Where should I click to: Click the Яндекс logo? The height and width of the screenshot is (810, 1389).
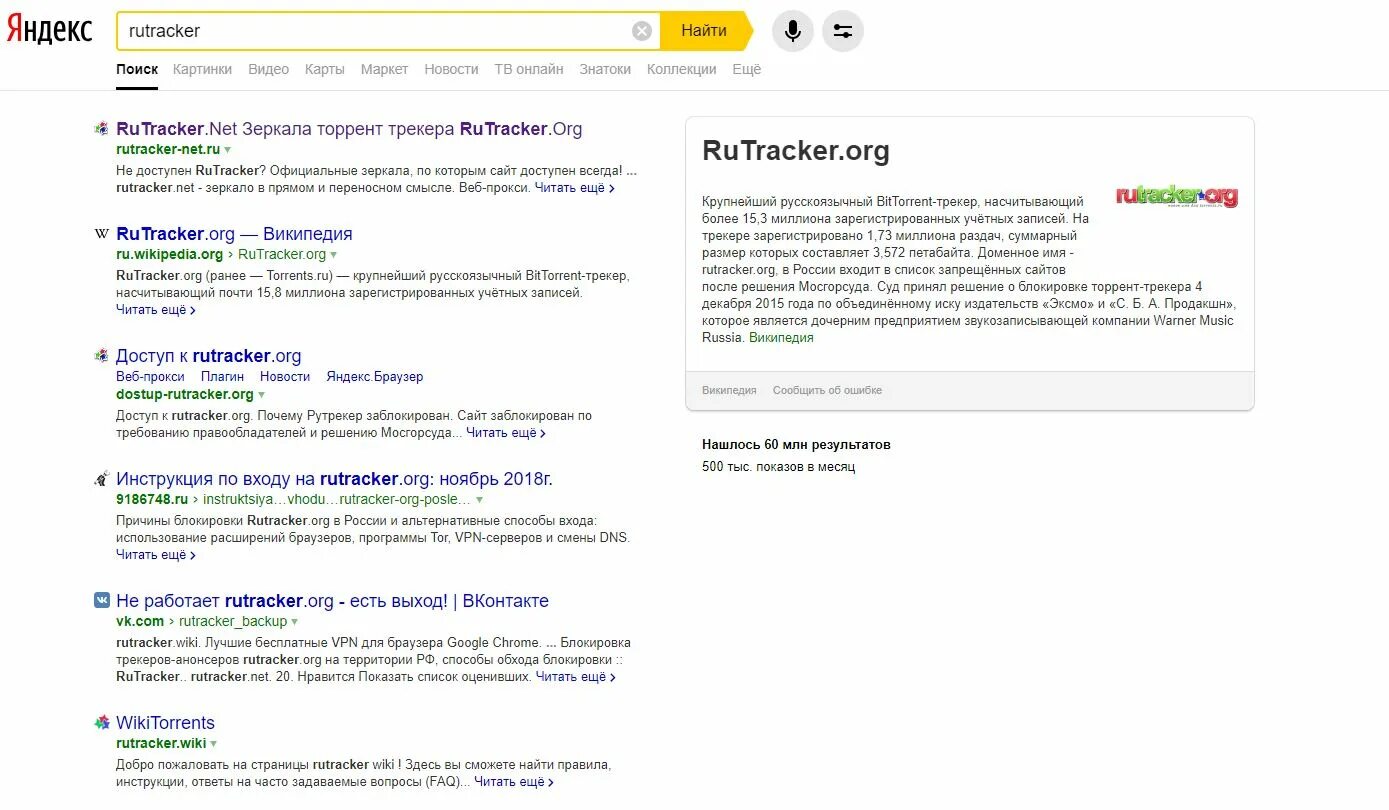coord(49,30)
